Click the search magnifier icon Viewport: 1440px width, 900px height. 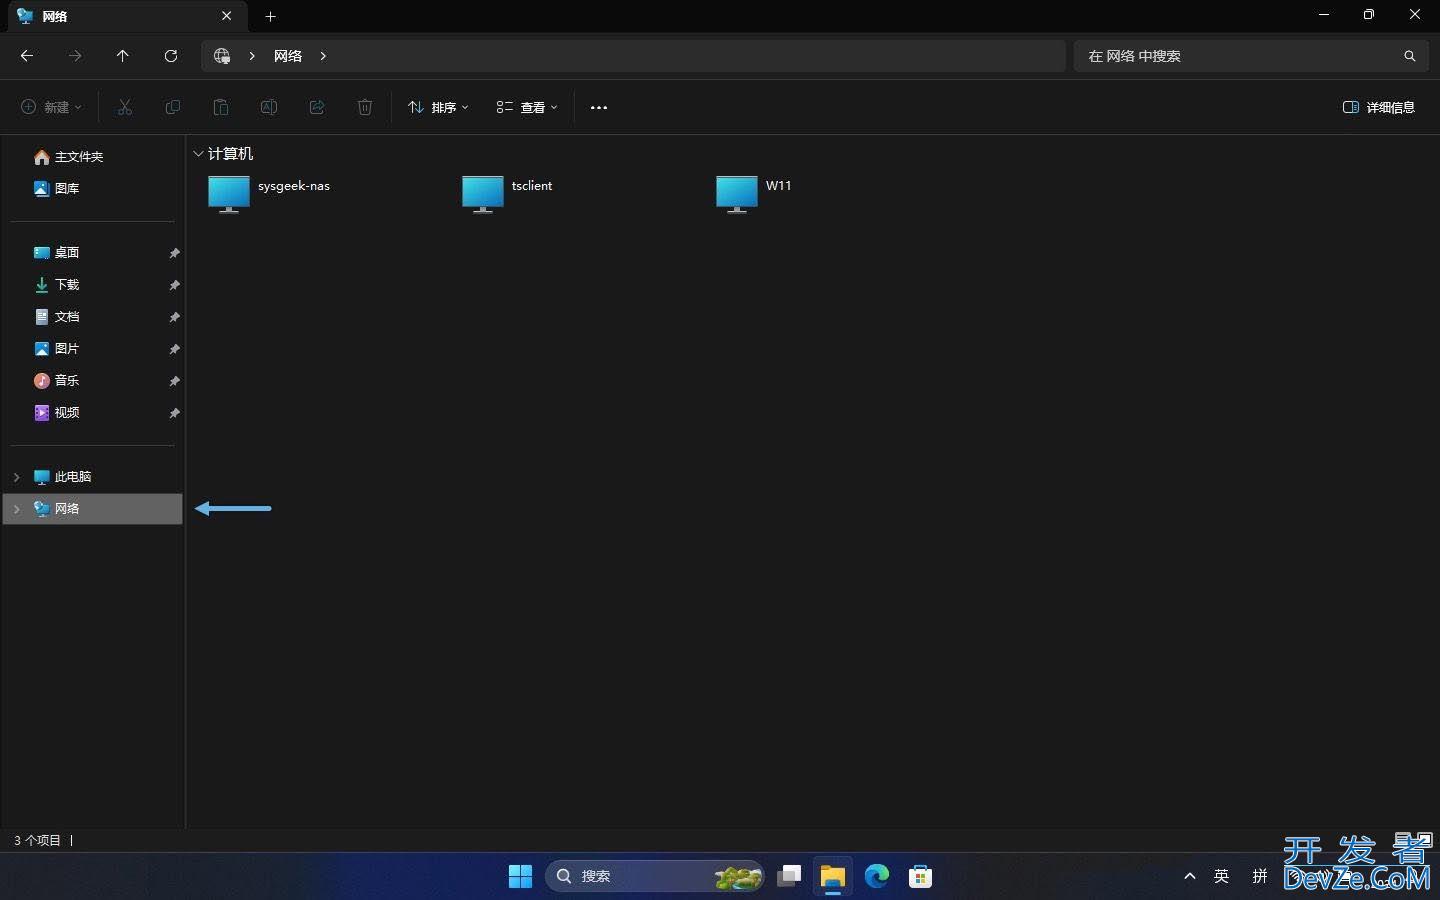coord(1410,56)
